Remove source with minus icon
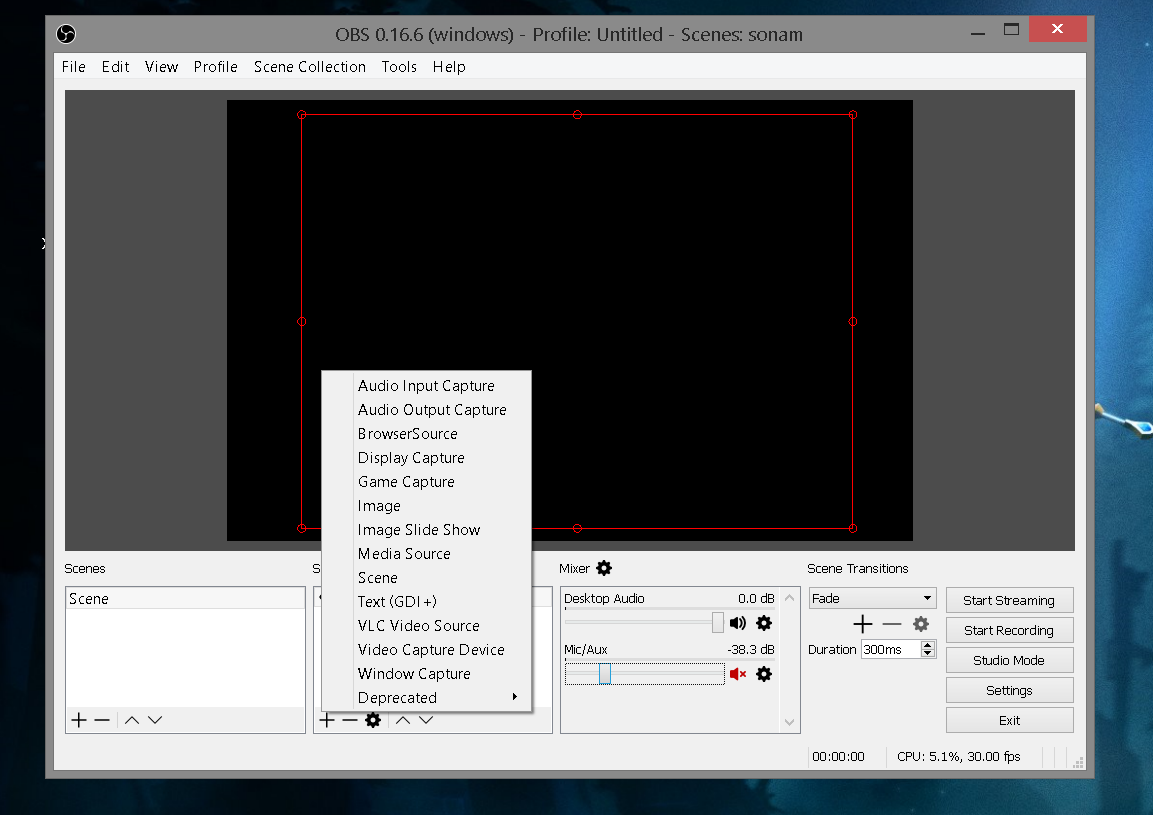Viewport: 1153px width, 815px height. coord(350,720)
